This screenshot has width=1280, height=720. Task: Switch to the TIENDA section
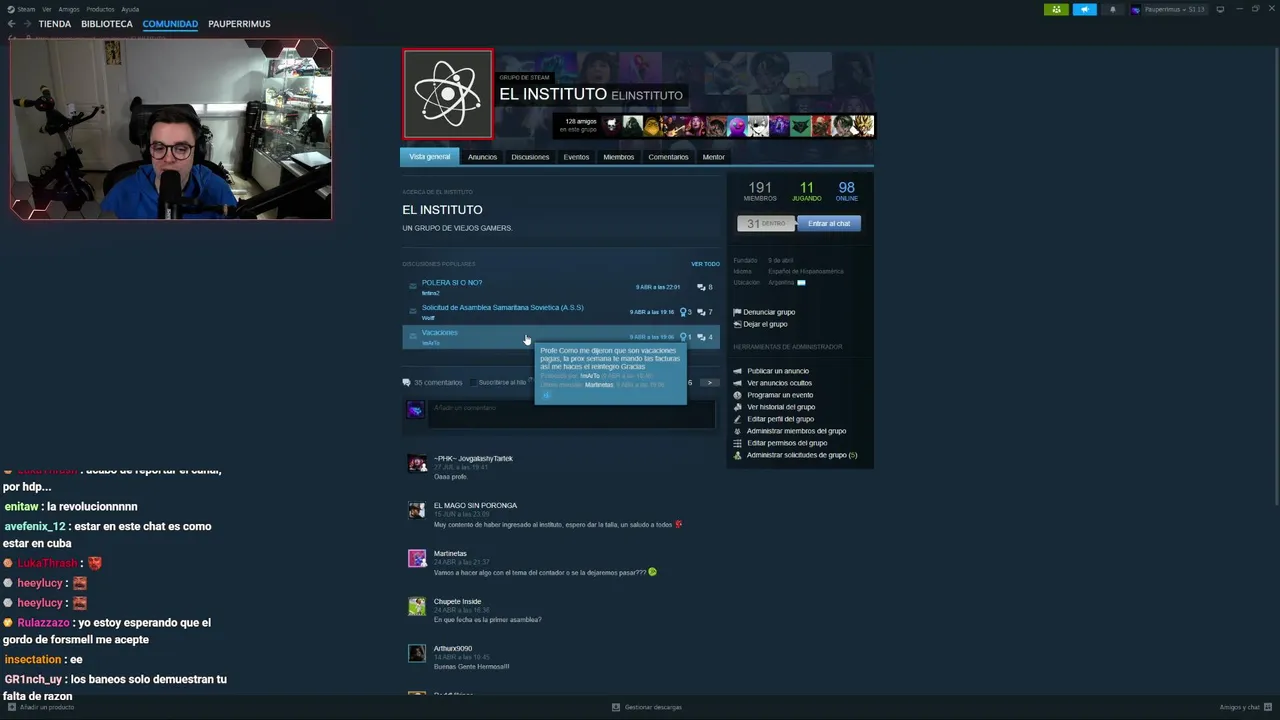(x=55, y=24)
